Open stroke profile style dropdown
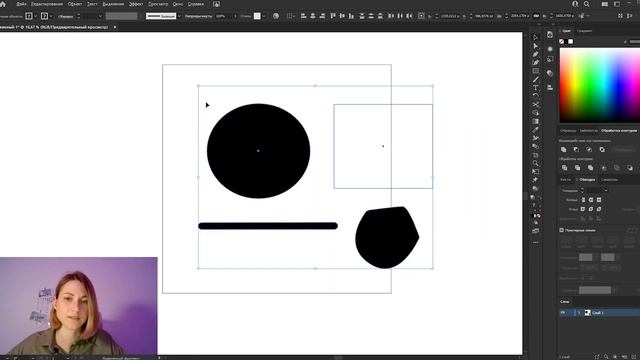 click(179, 16)
